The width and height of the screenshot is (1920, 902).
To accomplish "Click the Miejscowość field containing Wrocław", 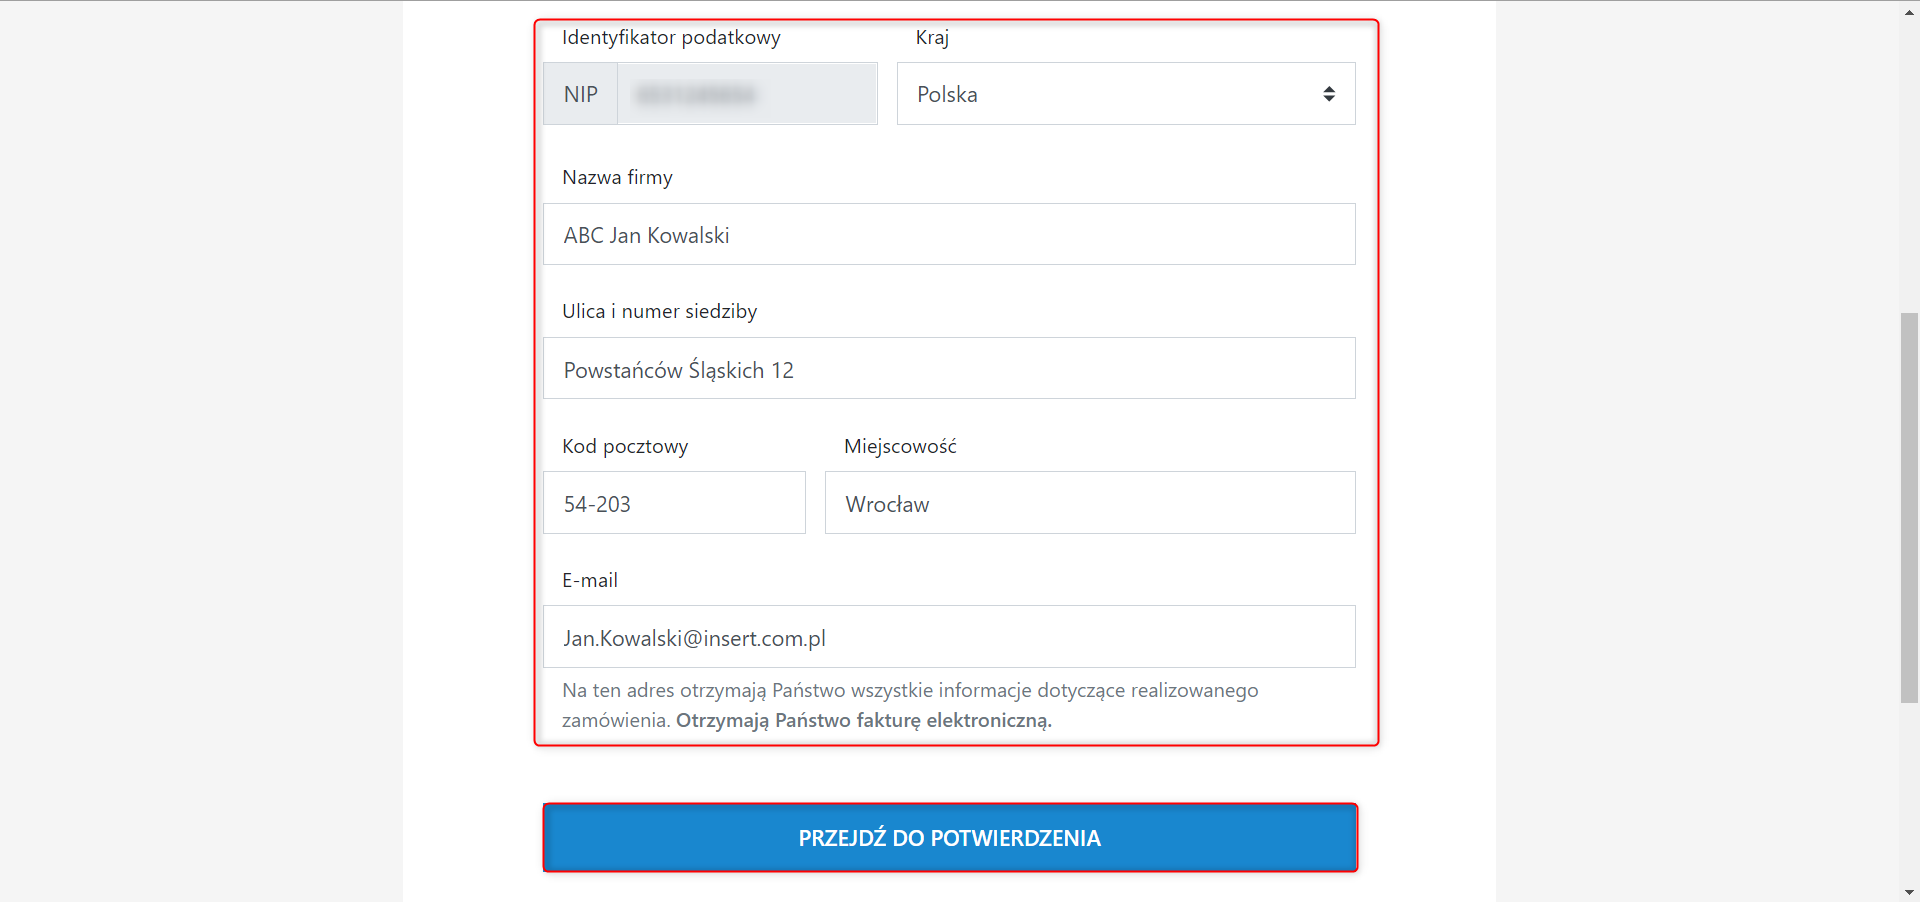I will click(1089, 503).
